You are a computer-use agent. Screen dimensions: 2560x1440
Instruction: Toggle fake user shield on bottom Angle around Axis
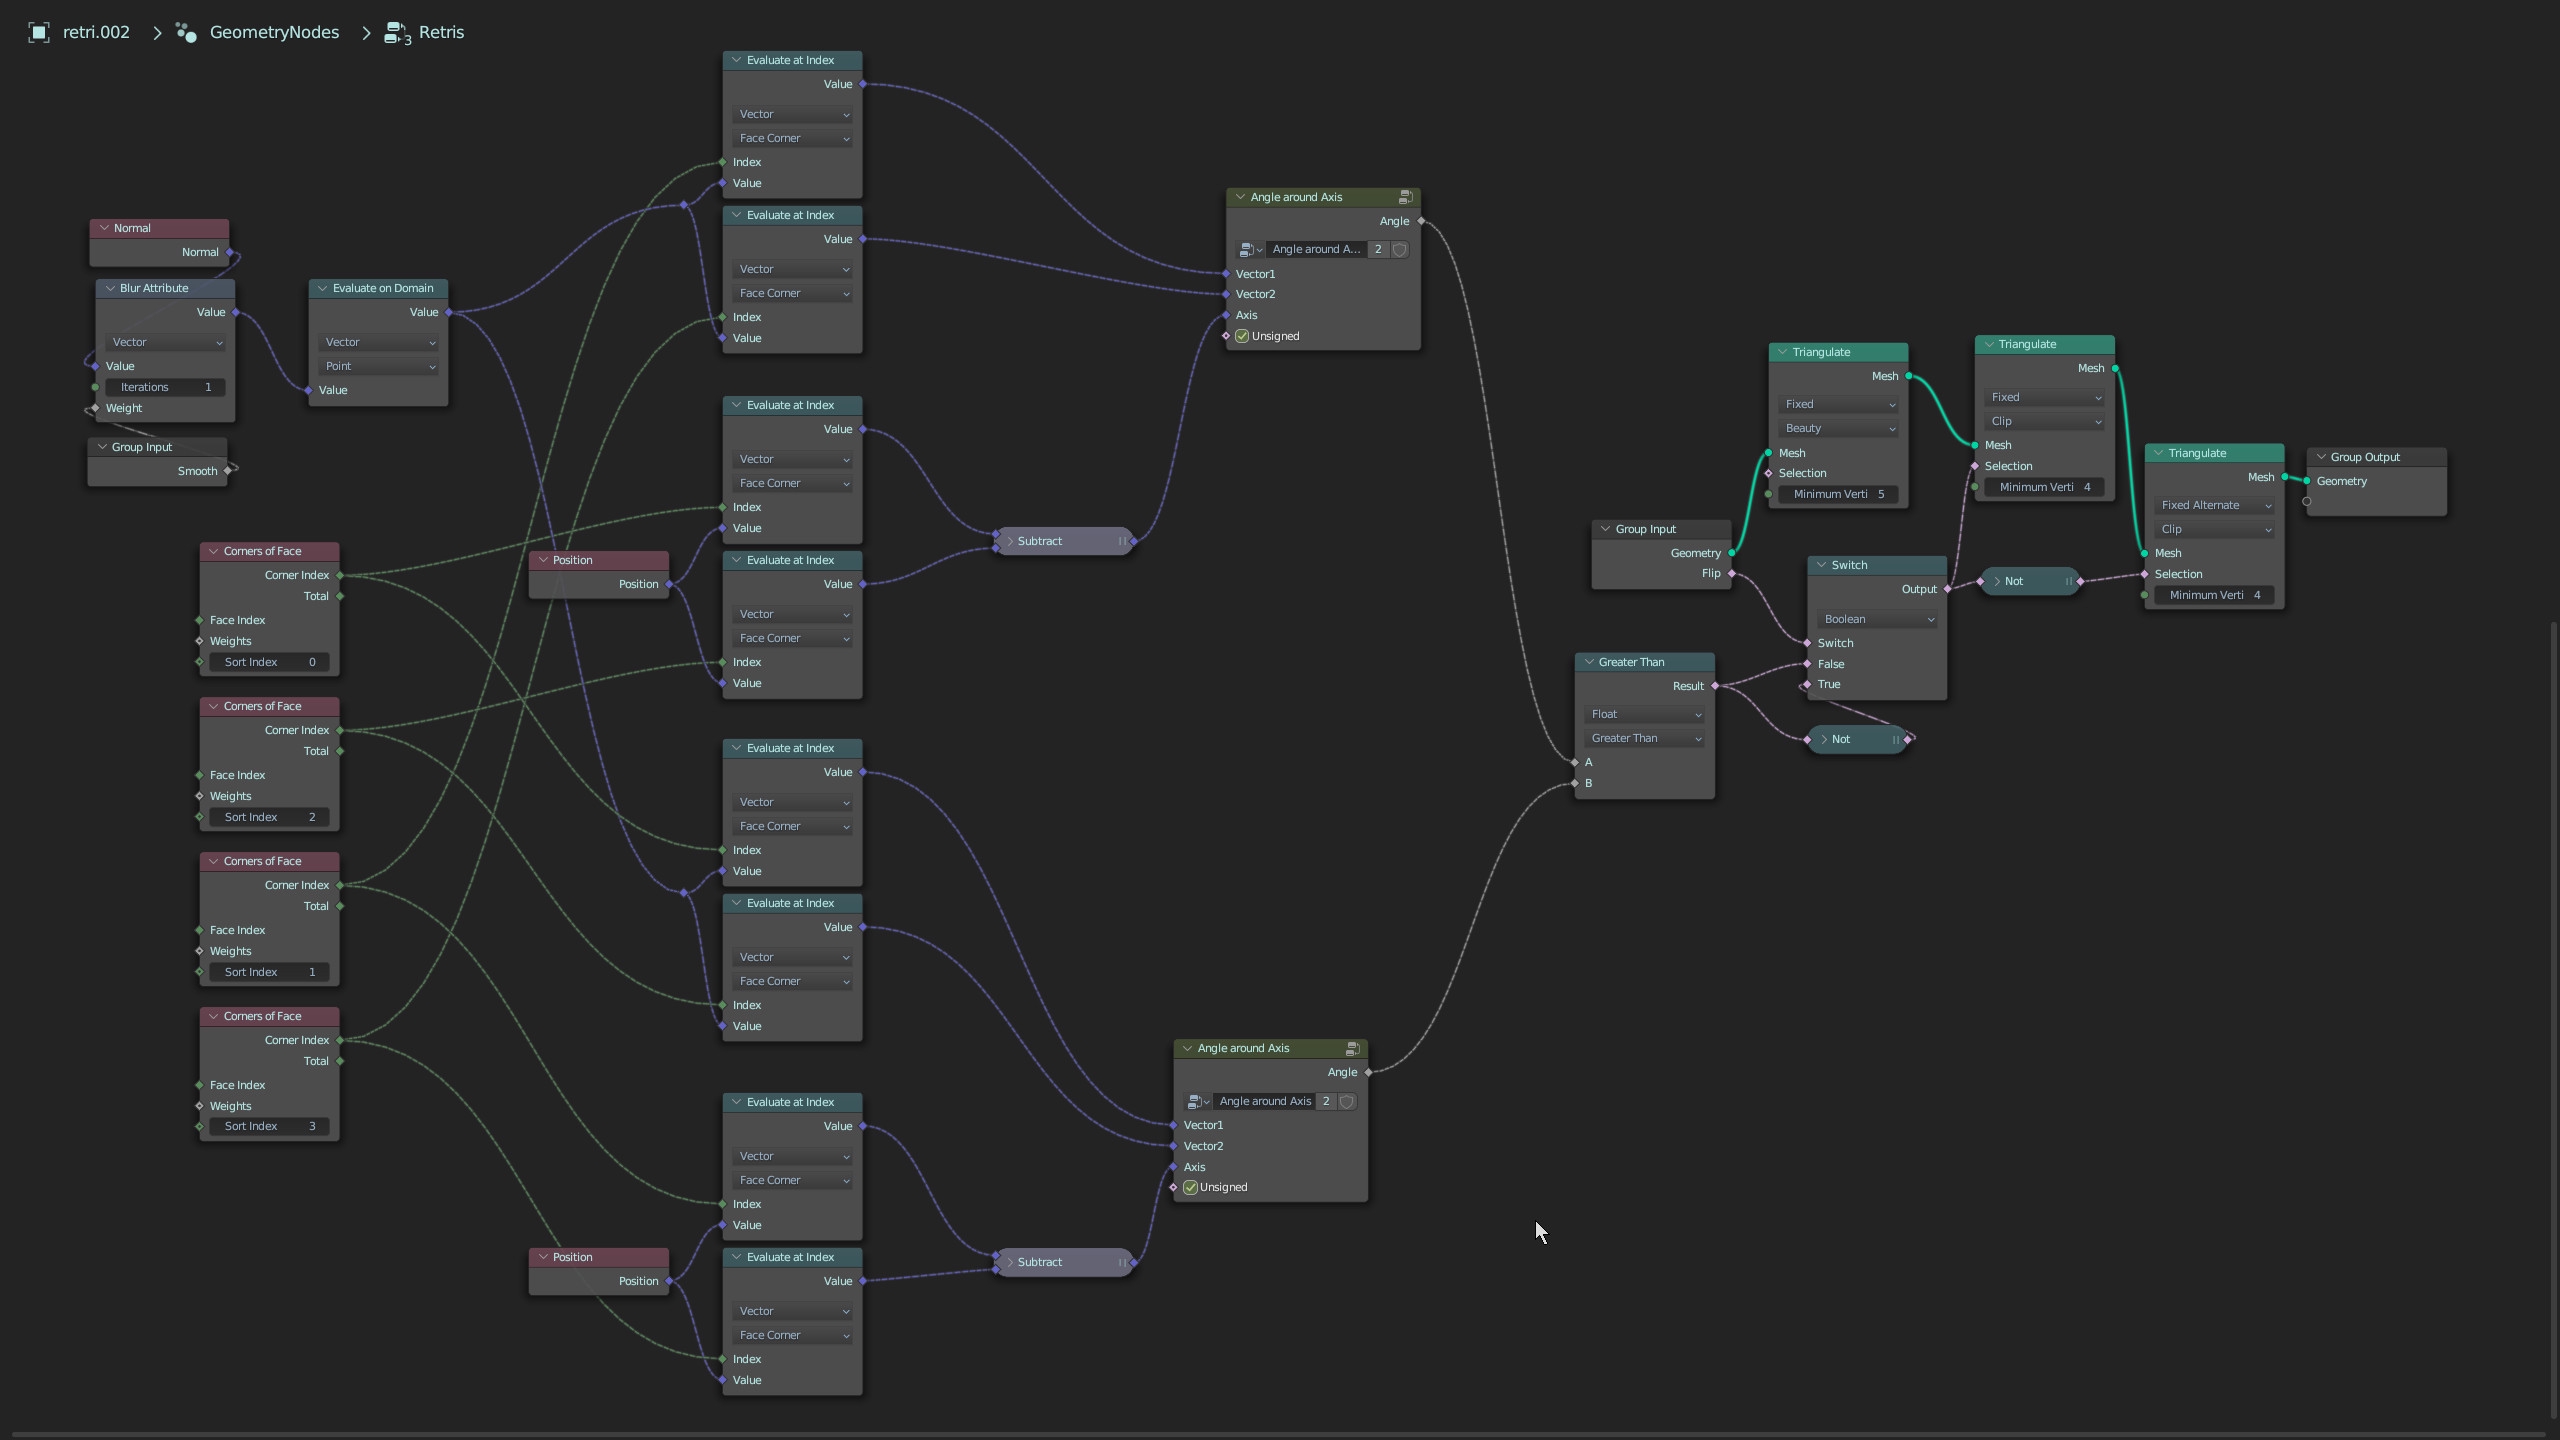pos(1347,1101)
